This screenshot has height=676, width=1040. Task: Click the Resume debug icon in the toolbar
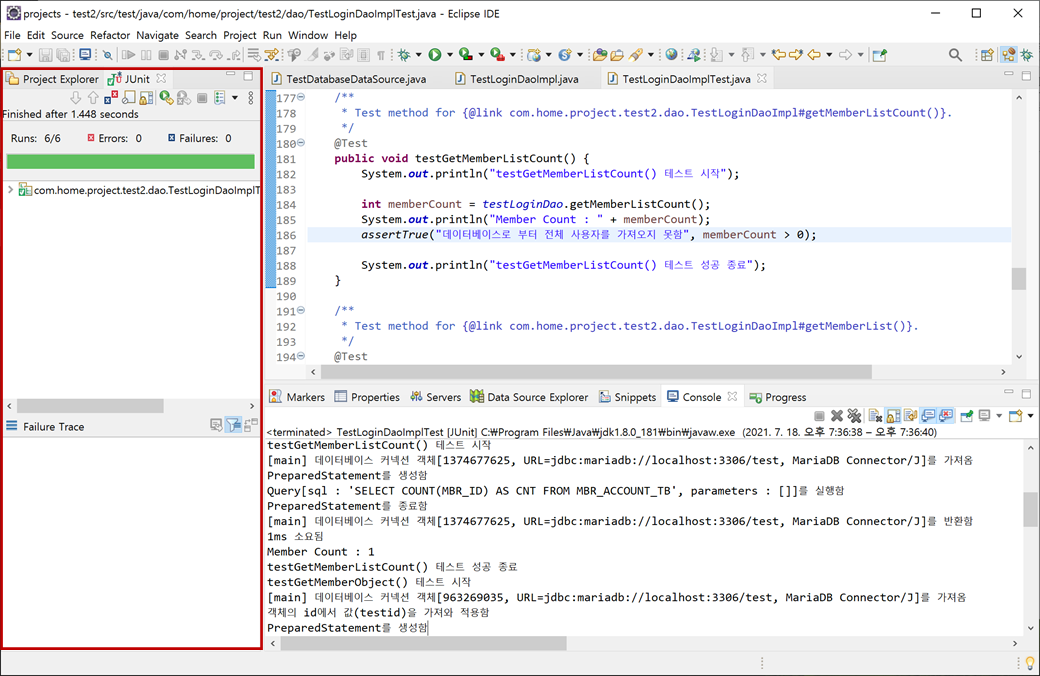tap(129, 55)
